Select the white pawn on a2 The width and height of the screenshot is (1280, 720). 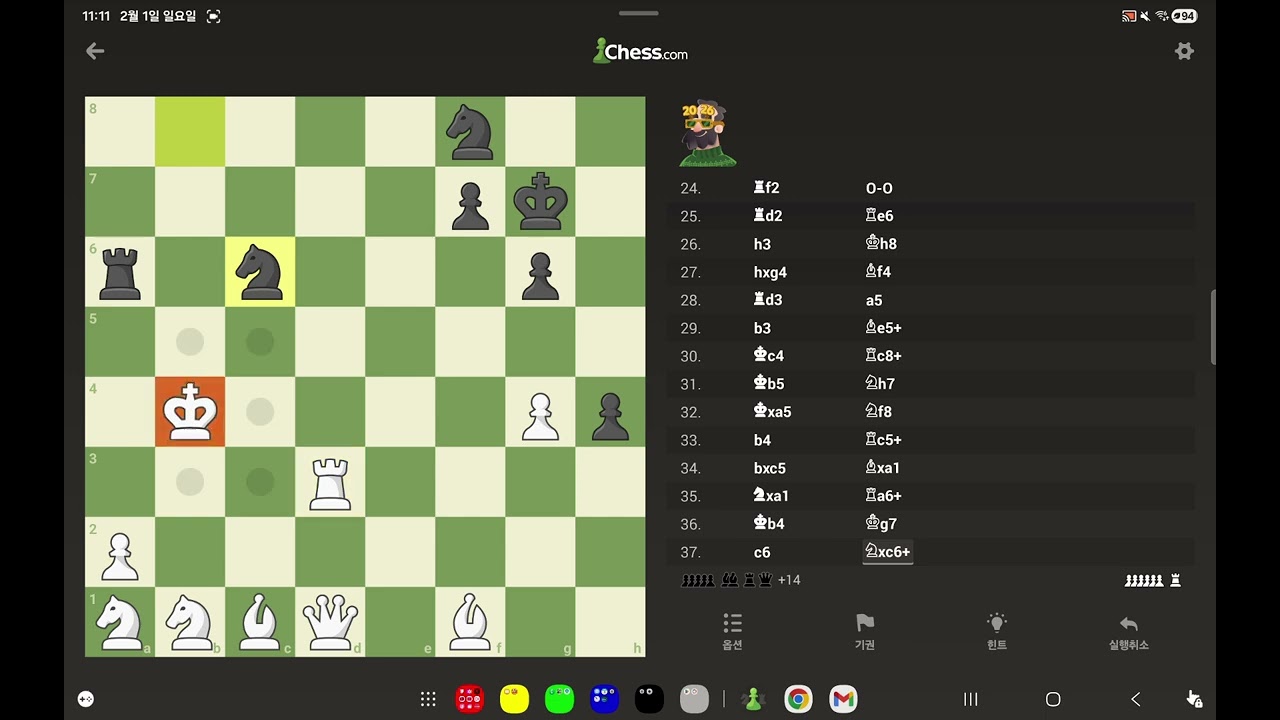tap(120, 551)
